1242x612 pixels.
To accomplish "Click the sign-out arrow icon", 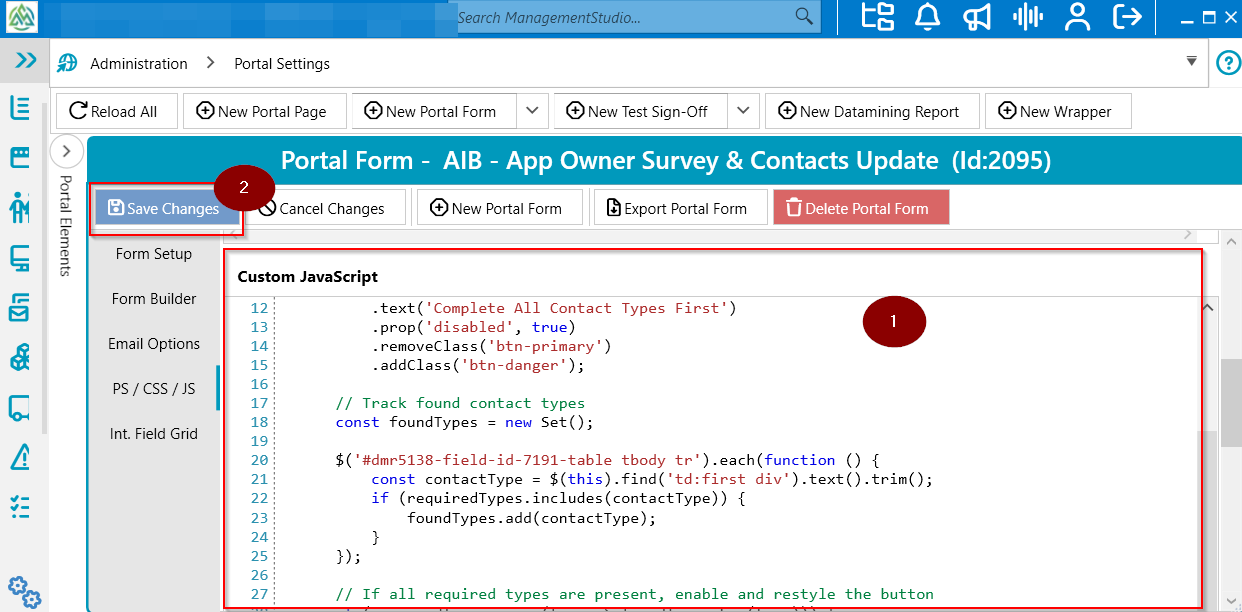I will click(x=1127, y=17).
